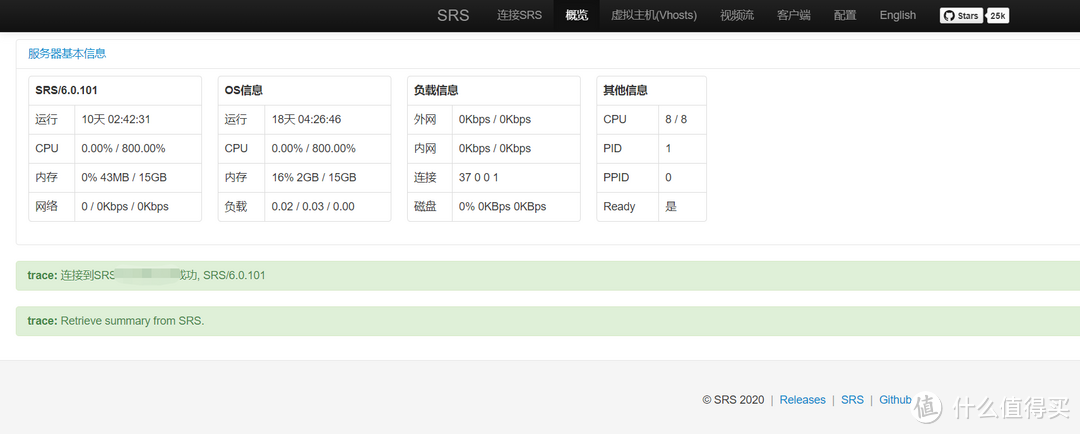This screenshot has height=434, width=1080.
Task: Open the Github footer link
Action: click(895, 400)
